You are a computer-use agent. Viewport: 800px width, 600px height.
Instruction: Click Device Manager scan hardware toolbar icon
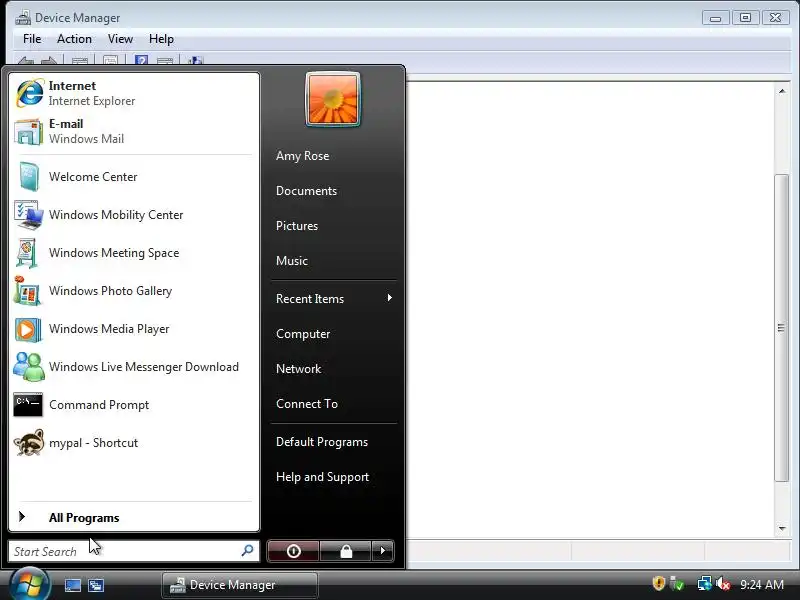point(195,61)
